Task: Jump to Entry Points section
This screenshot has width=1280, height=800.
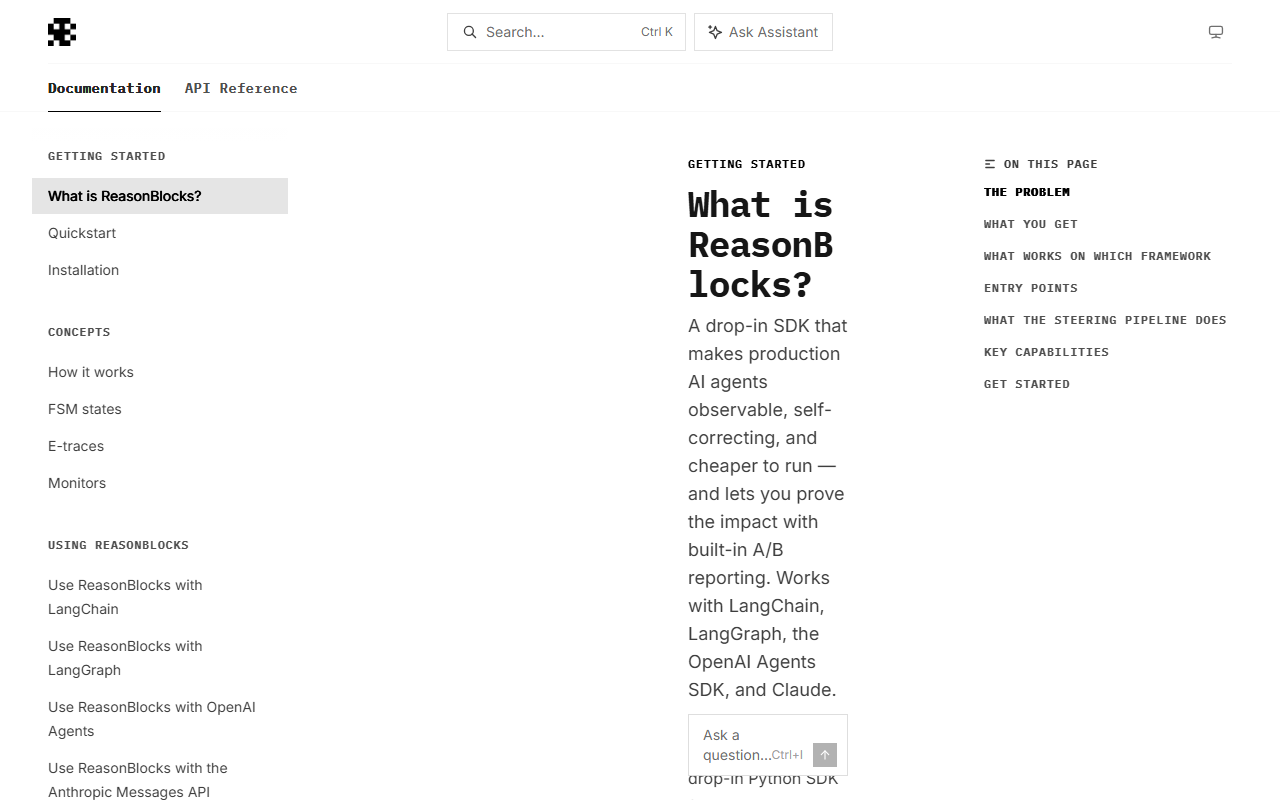Action: [1031, 288]
